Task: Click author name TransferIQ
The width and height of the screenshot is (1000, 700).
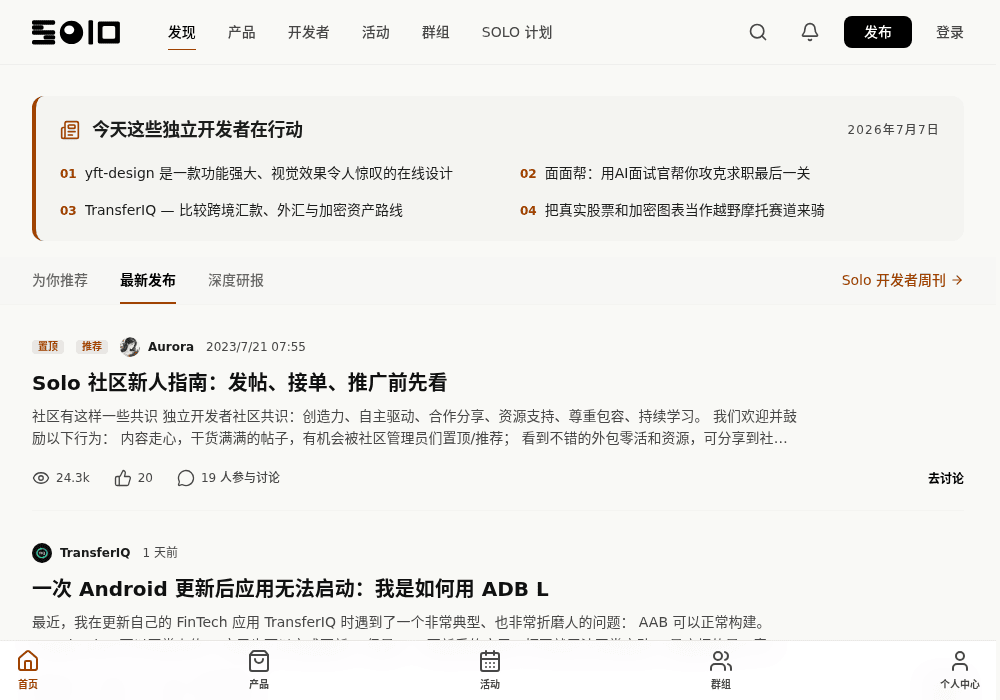Action: [x=95, y=553]
